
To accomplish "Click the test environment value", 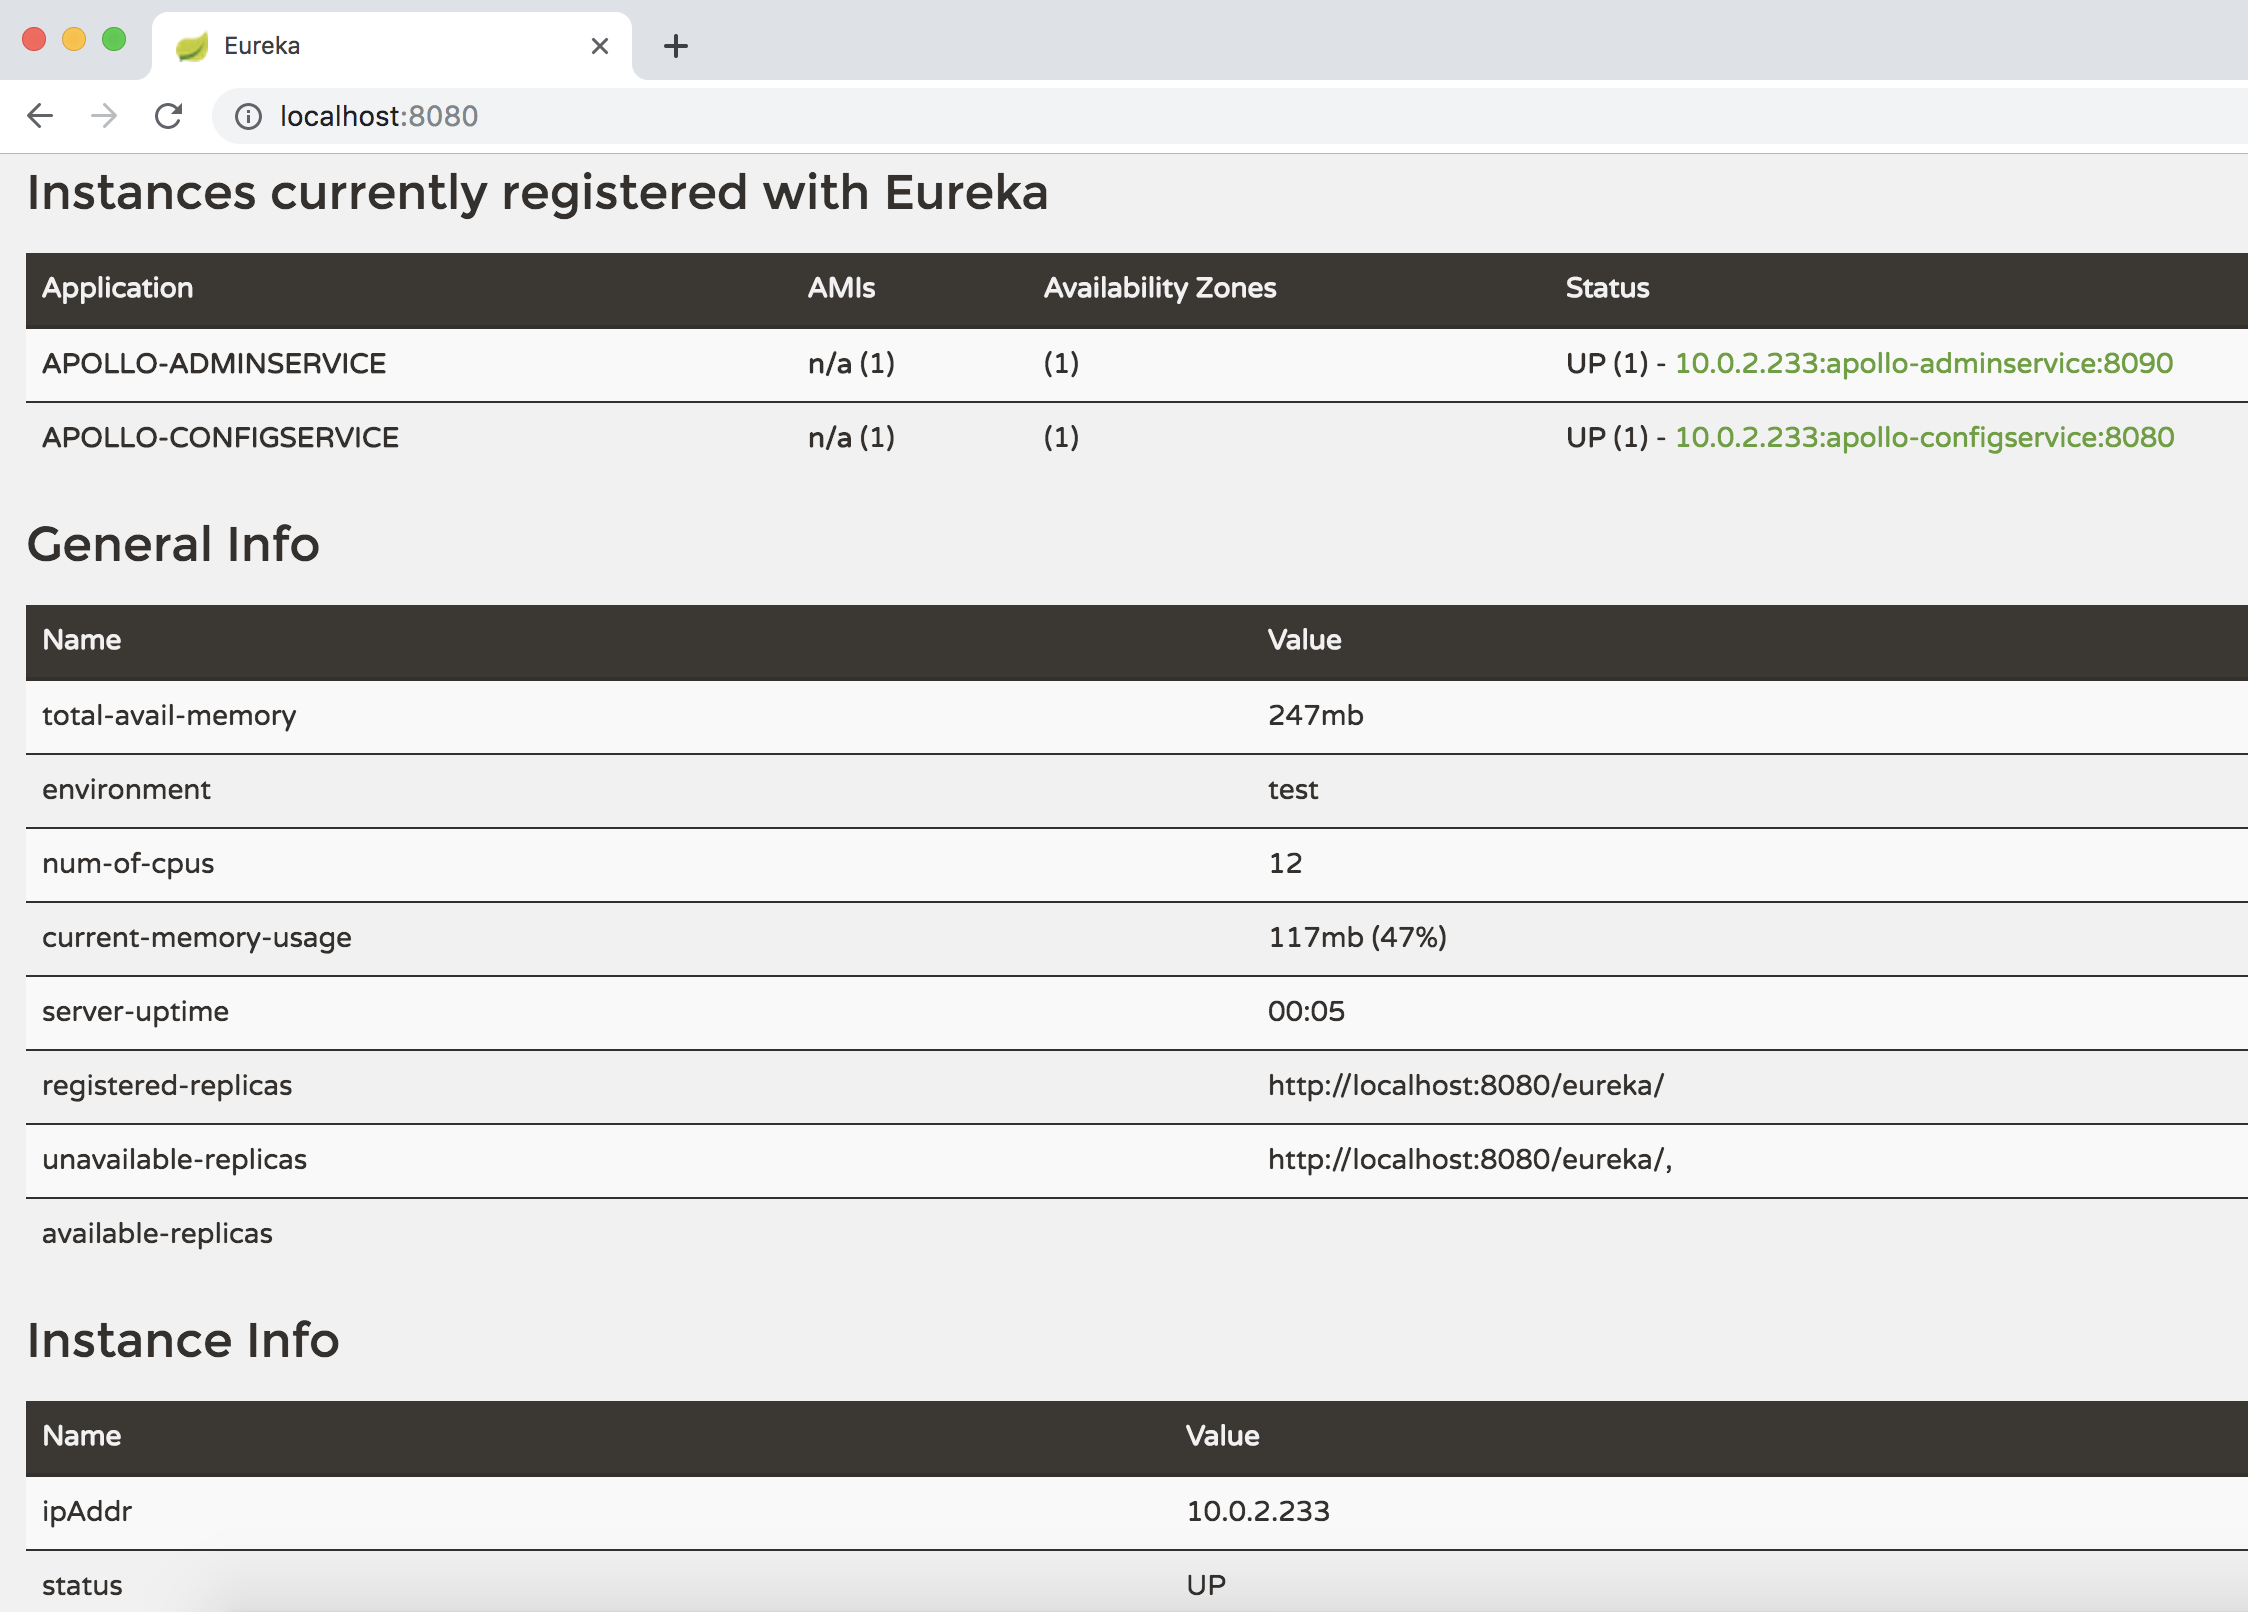I will (x=1293, y=790).
